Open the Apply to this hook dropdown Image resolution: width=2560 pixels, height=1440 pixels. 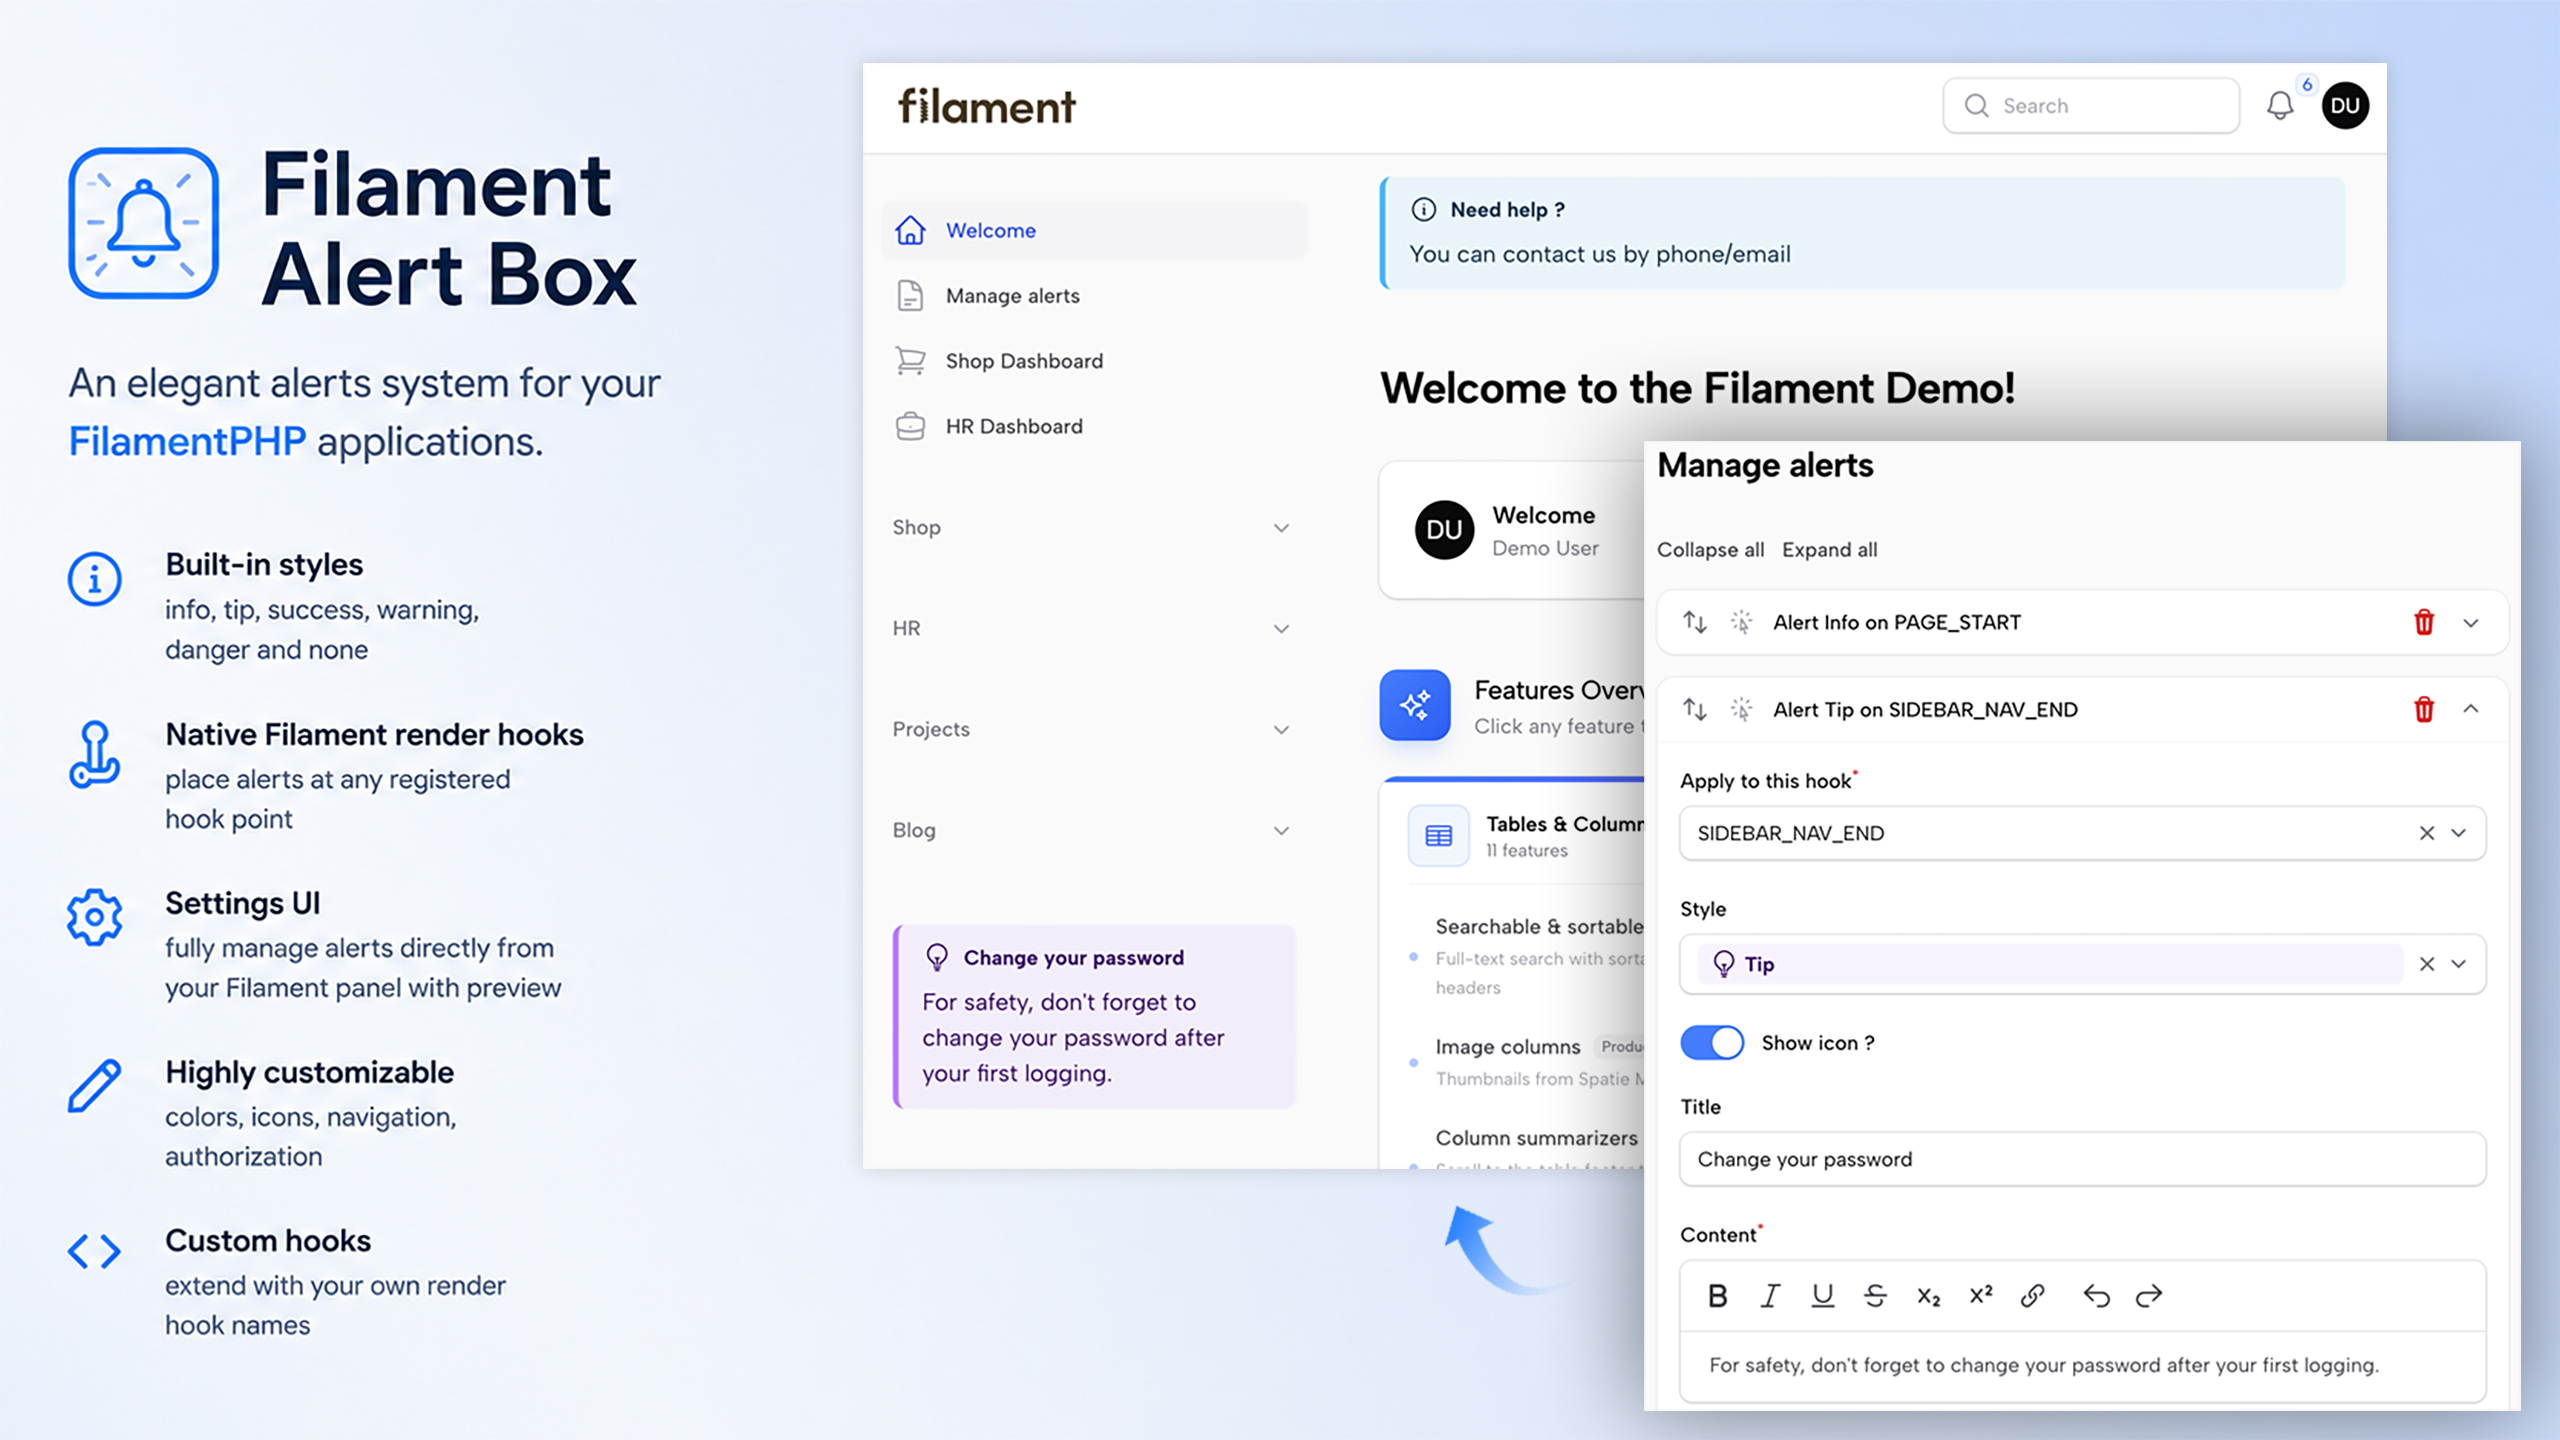pyautogui.click(x=2459, y=833)
